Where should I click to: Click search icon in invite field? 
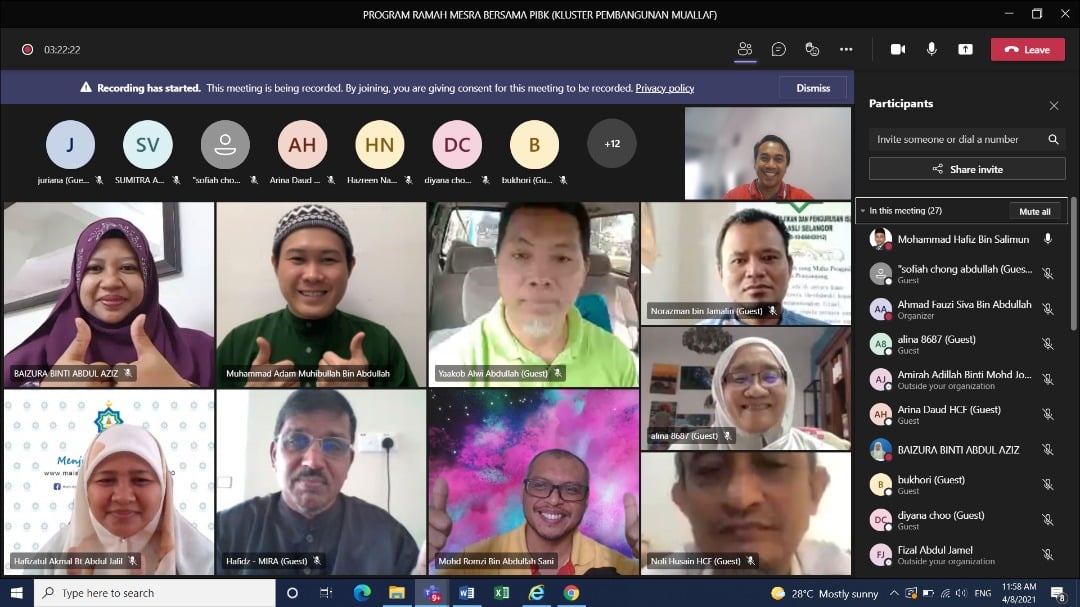1053,140
